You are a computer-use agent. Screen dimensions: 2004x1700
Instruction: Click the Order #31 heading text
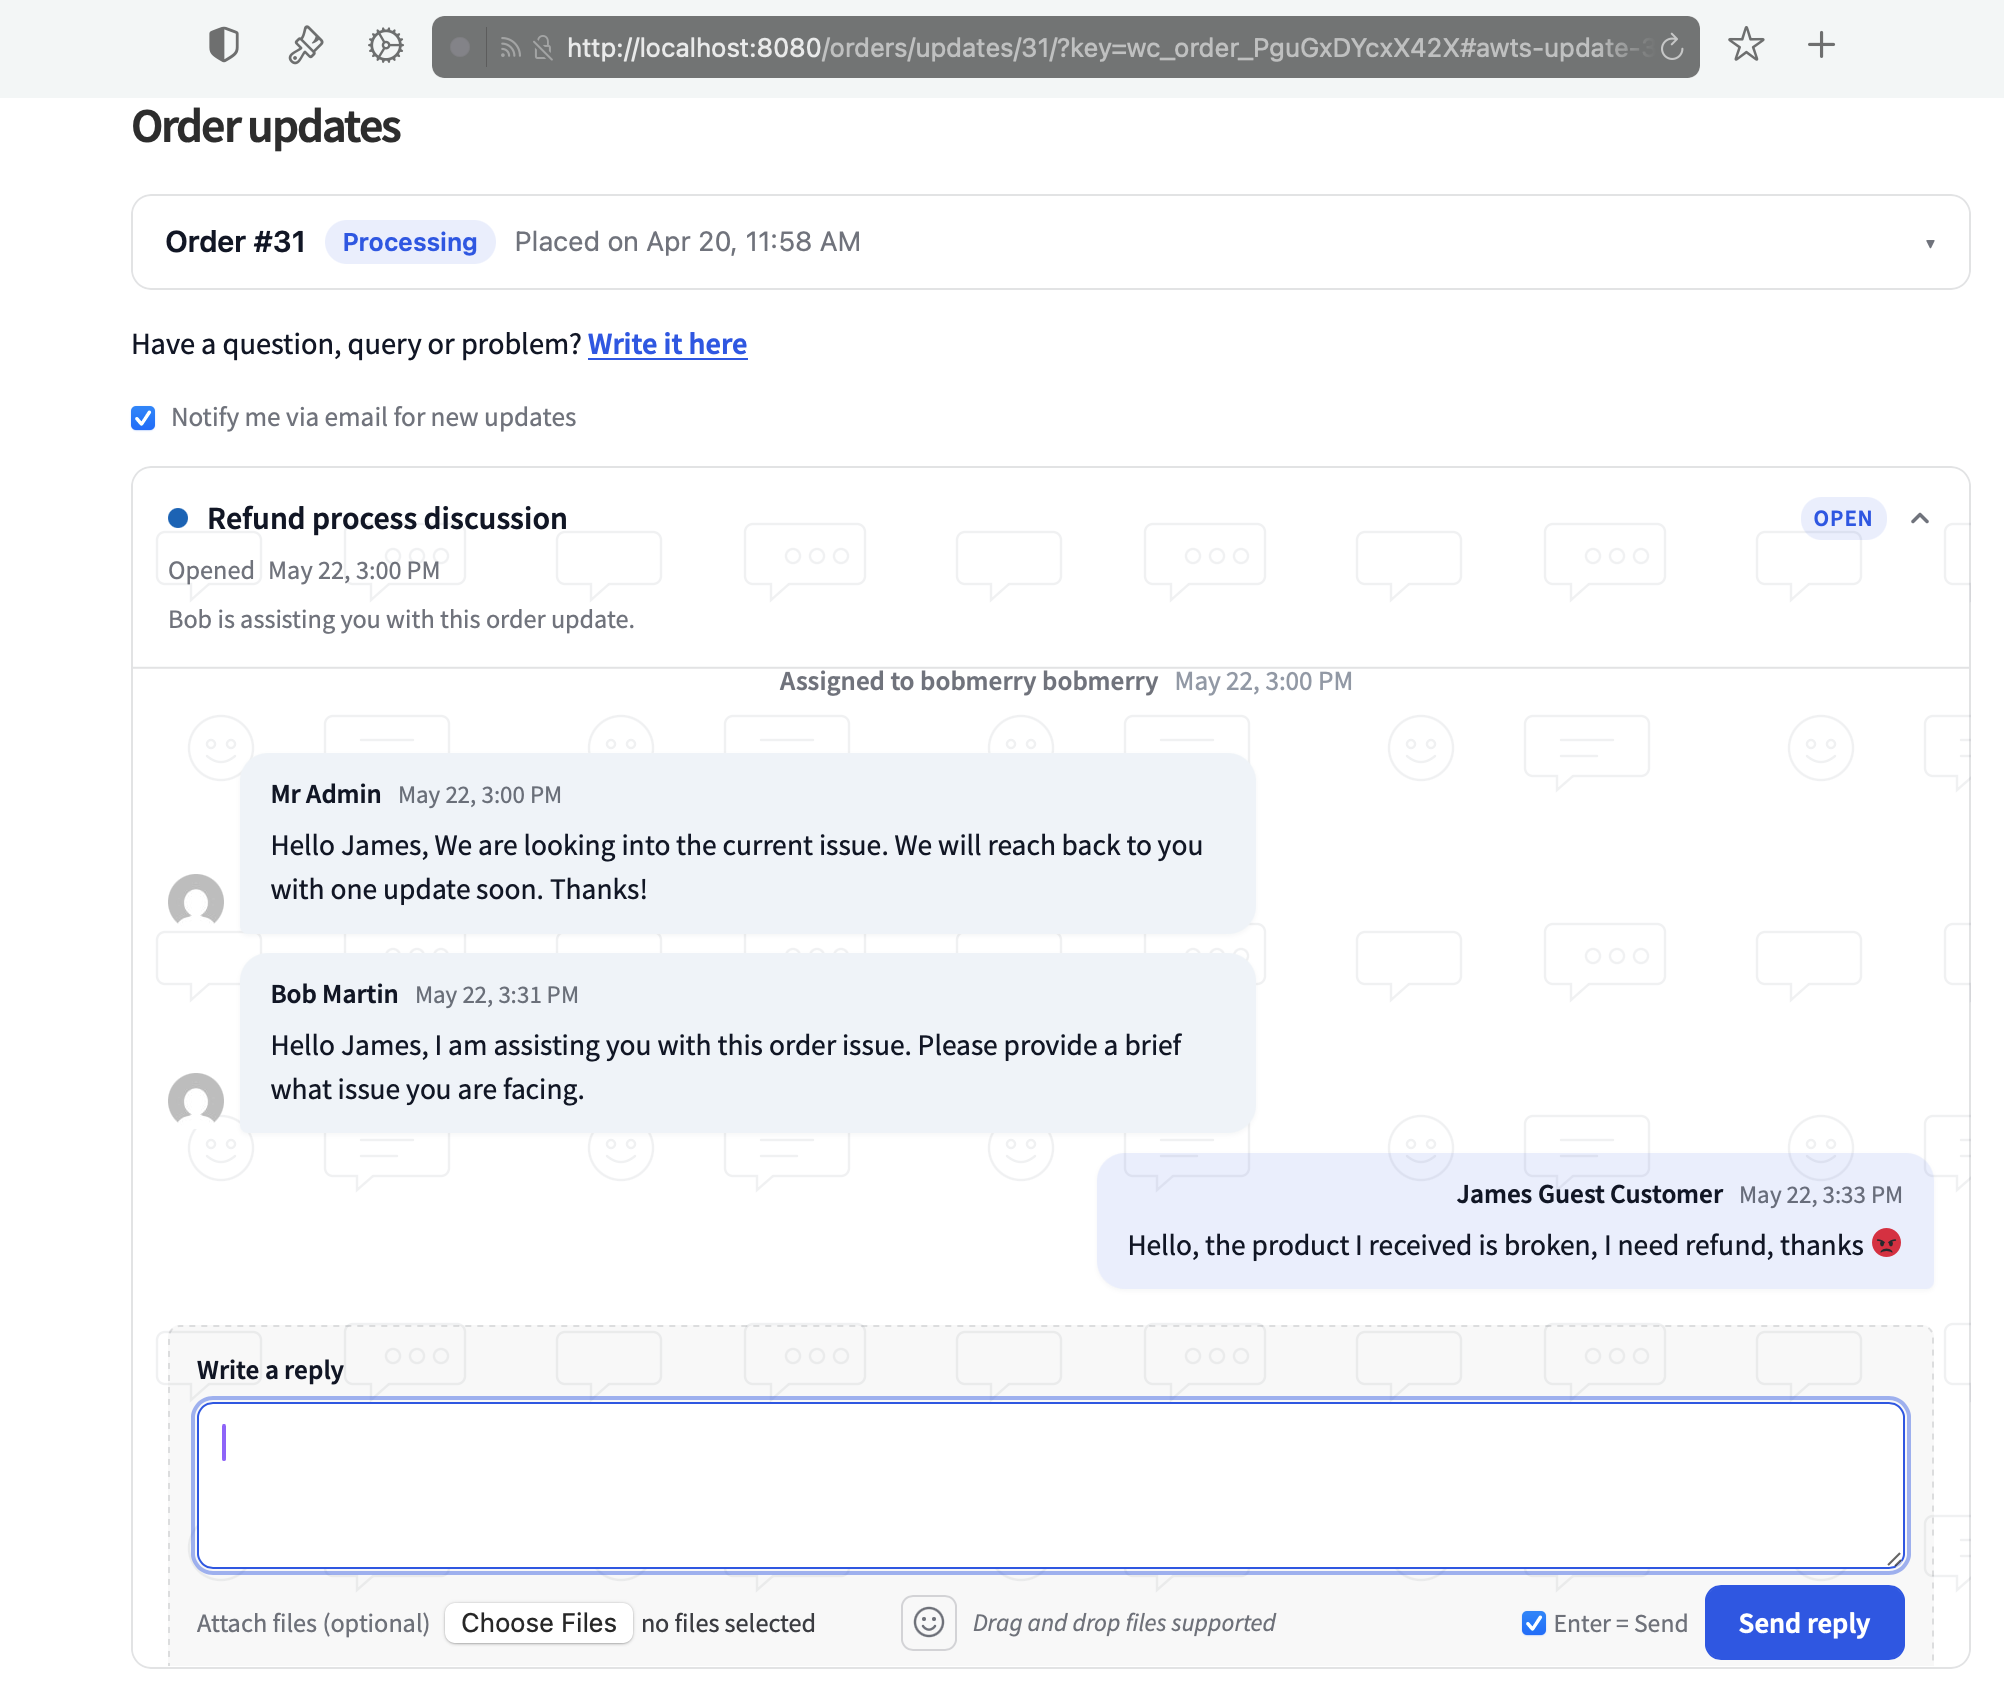[235, 242]
